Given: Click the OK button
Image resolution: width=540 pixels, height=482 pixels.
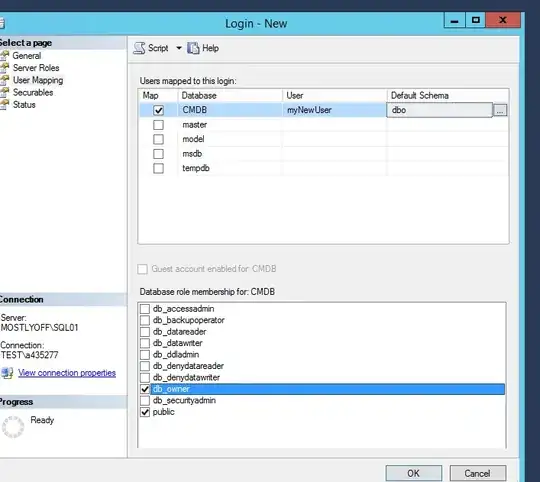Looking at the screenshot, I should pyautogui.click(x=414, y=473).
